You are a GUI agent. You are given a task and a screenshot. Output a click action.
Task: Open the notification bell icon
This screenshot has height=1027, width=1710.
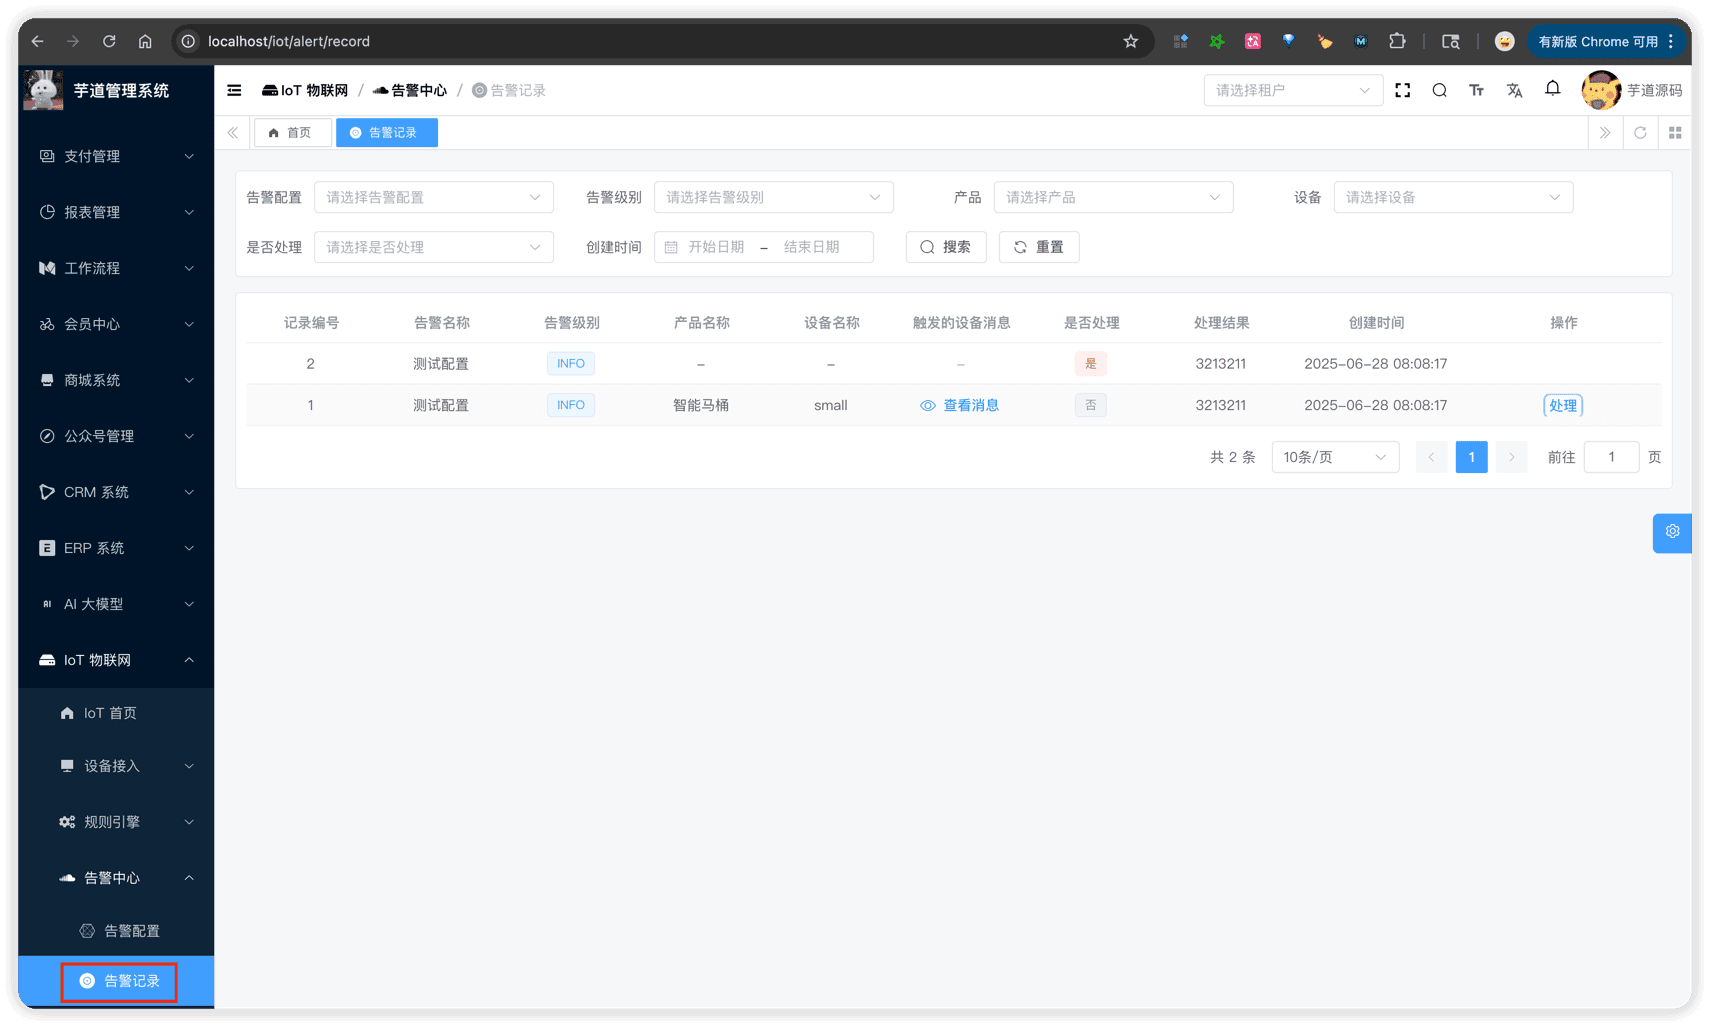pos(1552,89)
